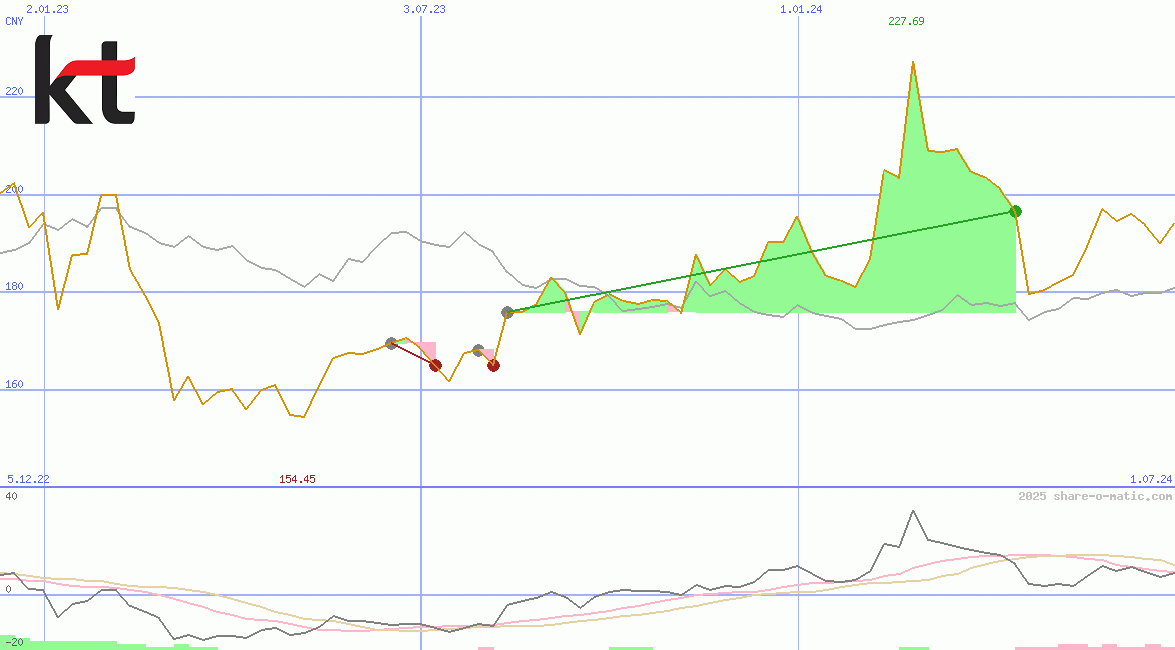This screenshot has width=1175, height=650.
Task: Click the 1.07.24 end date label
Action: click(x=1149, y=479)
